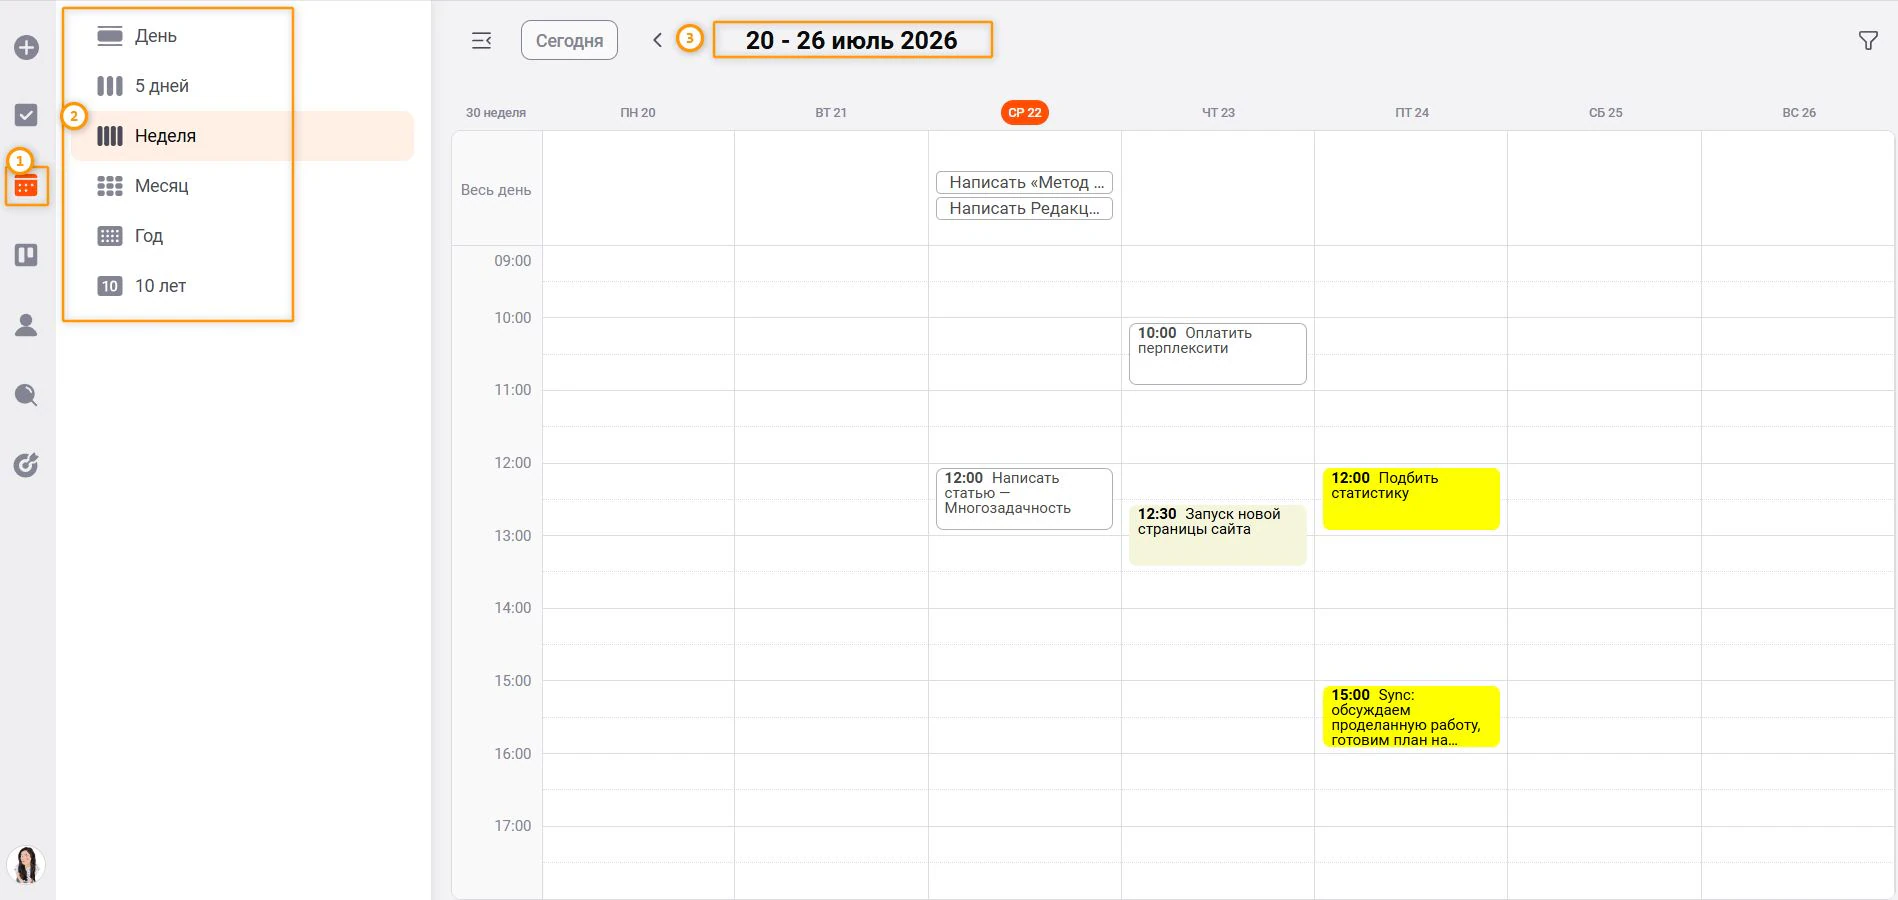Open the tasks checkmark icon in sidebar
This screenshot has width=1898, height=900.
tap(26, 115)
